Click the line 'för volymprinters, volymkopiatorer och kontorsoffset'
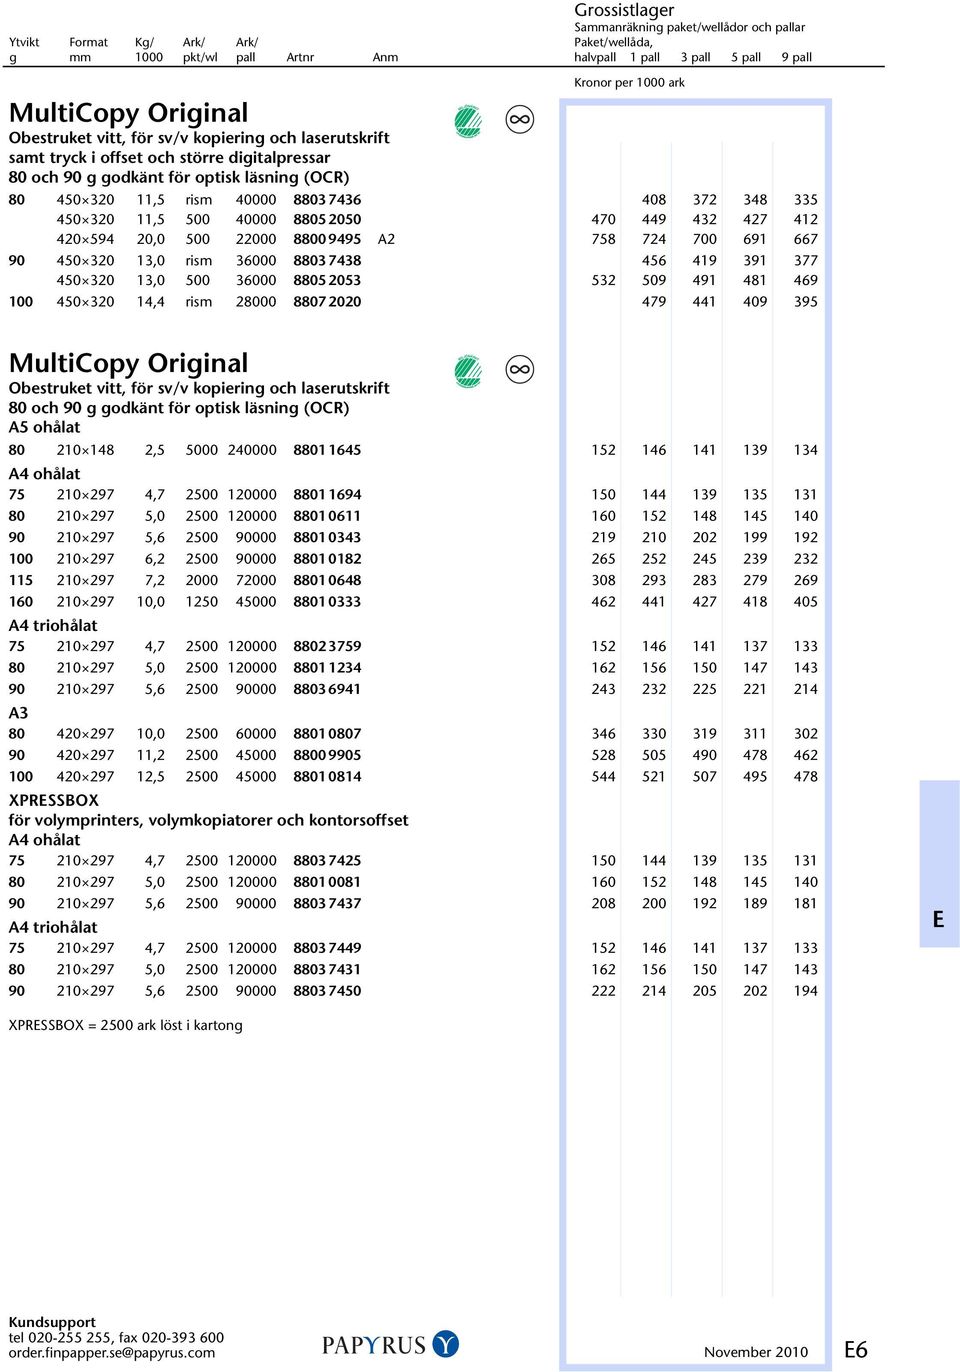Screen dimensions: 960x1372 click(x=209, y=821)
